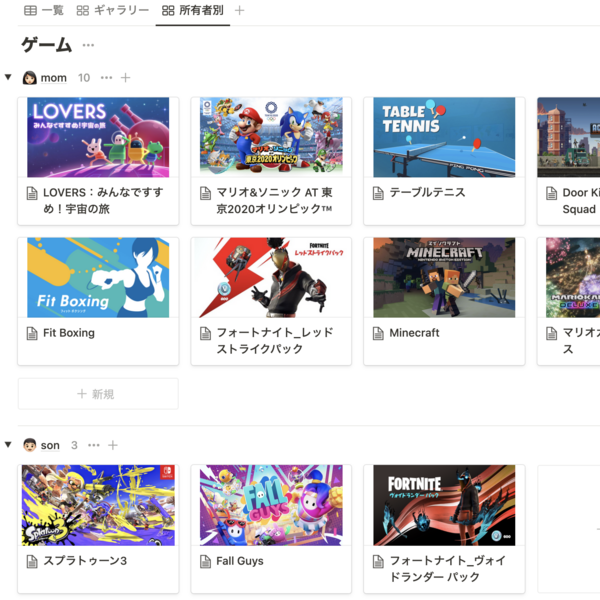Image resolution: width=600 pixels, height=600 pixels.
Task: Click the son group count 3
Action: click(74, 445)
